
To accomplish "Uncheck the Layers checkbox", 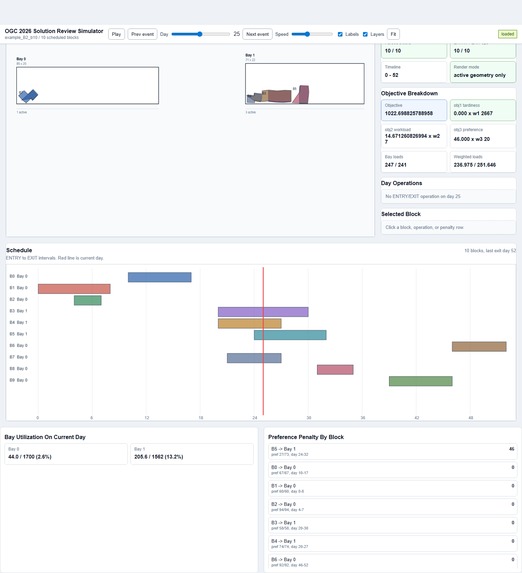I will 365,34.
